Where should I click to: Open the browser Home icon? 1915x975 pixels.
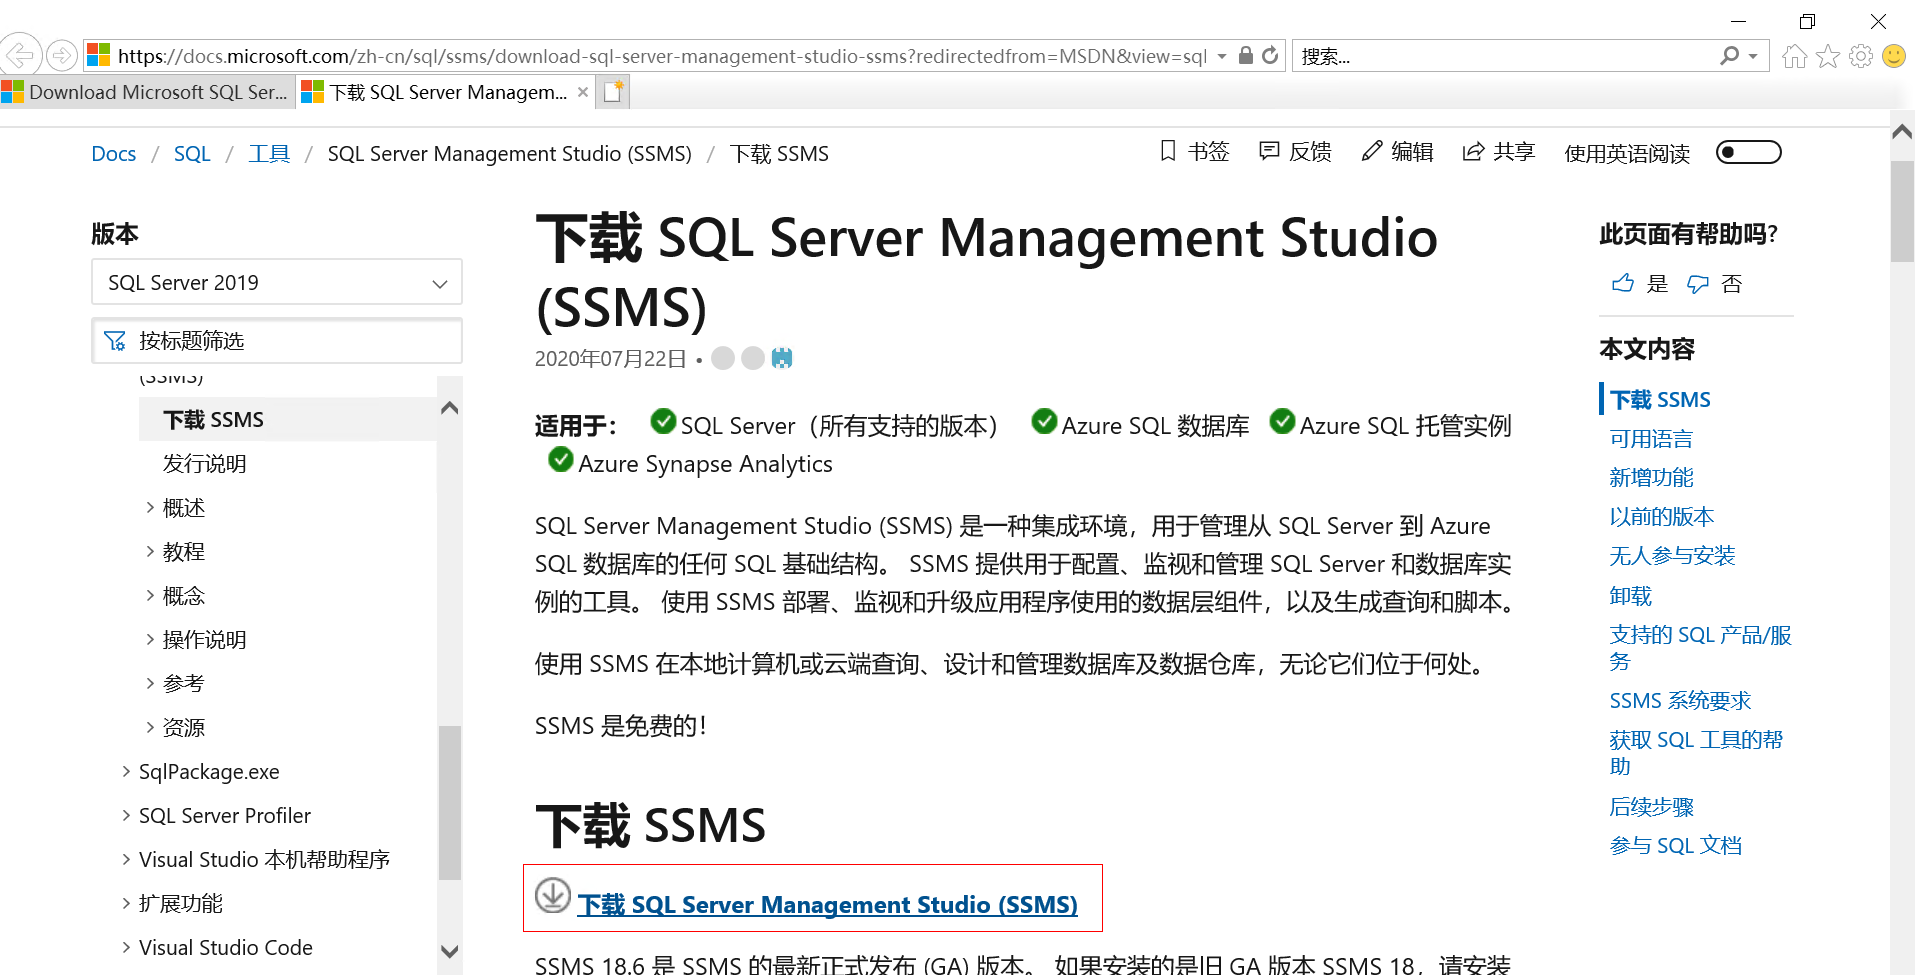1795,56
